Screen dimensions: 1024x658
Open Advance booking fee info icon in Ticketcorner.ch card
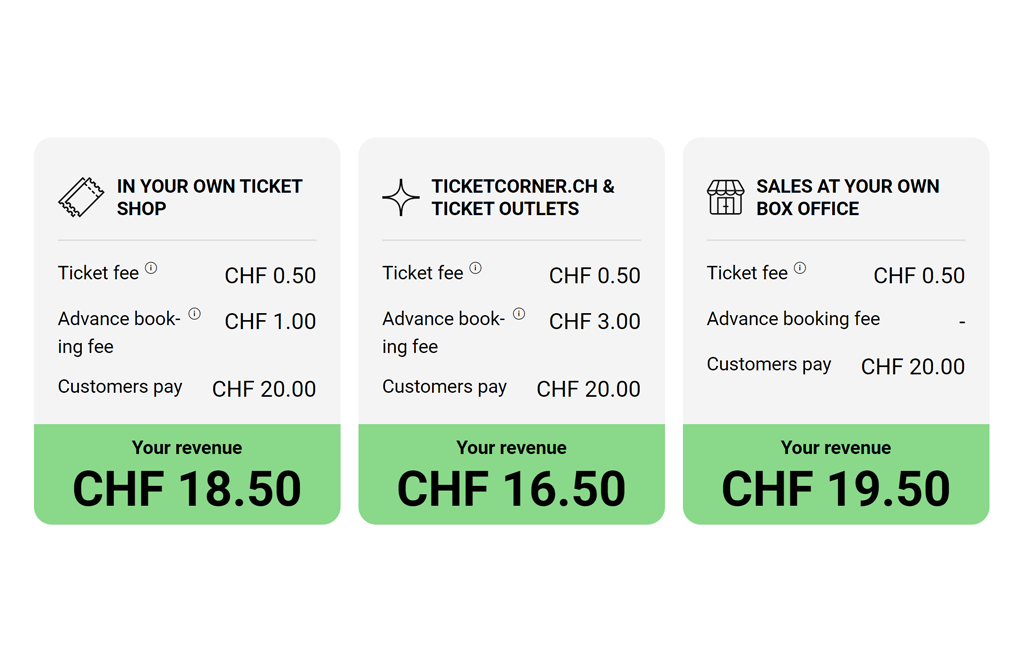[x=519, y=314]
